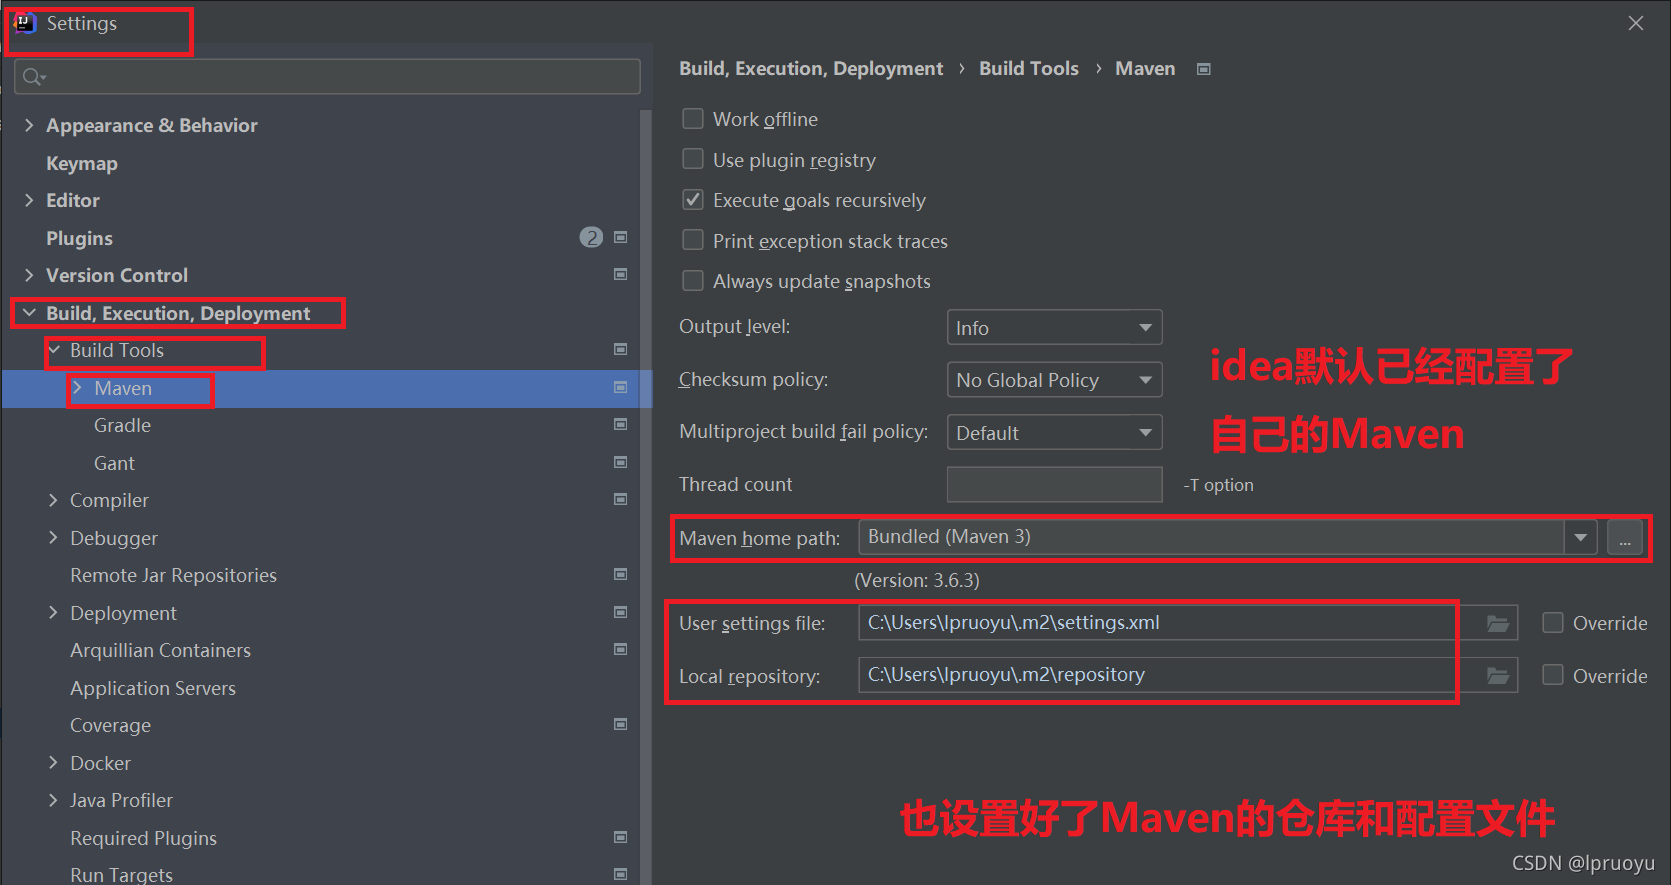Click the project-level icon next to Deployment
Screen dimensions: 1671x885
tap(620, 612)
